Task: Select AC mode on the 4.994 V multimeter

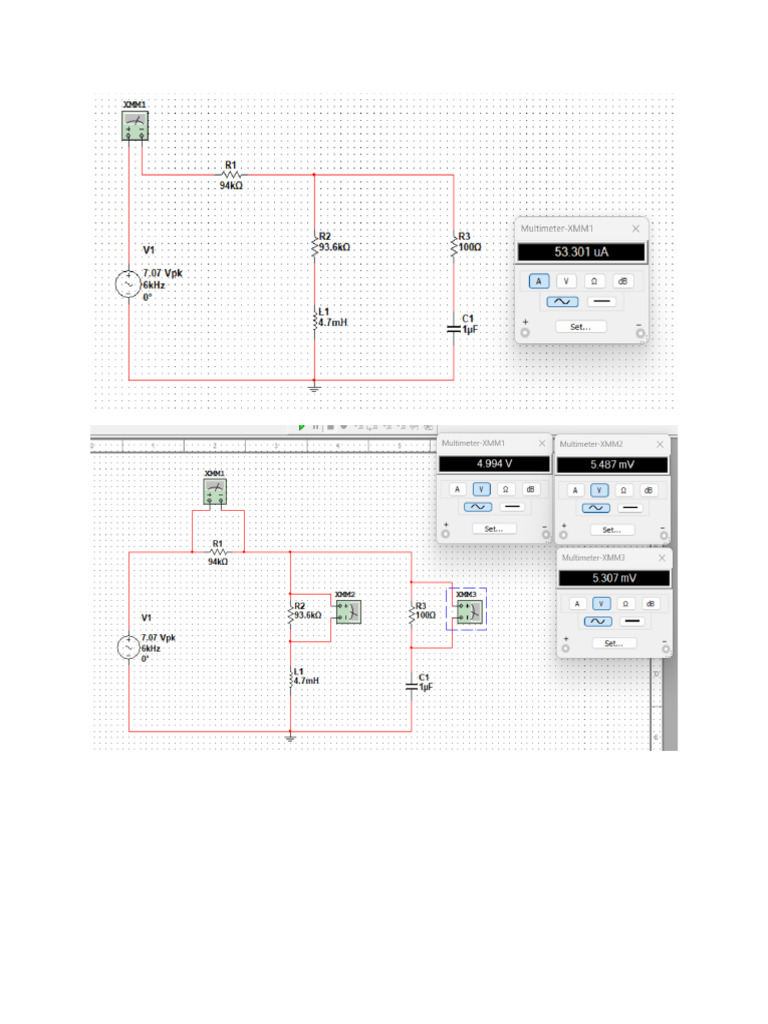Action: click(478, 507)
